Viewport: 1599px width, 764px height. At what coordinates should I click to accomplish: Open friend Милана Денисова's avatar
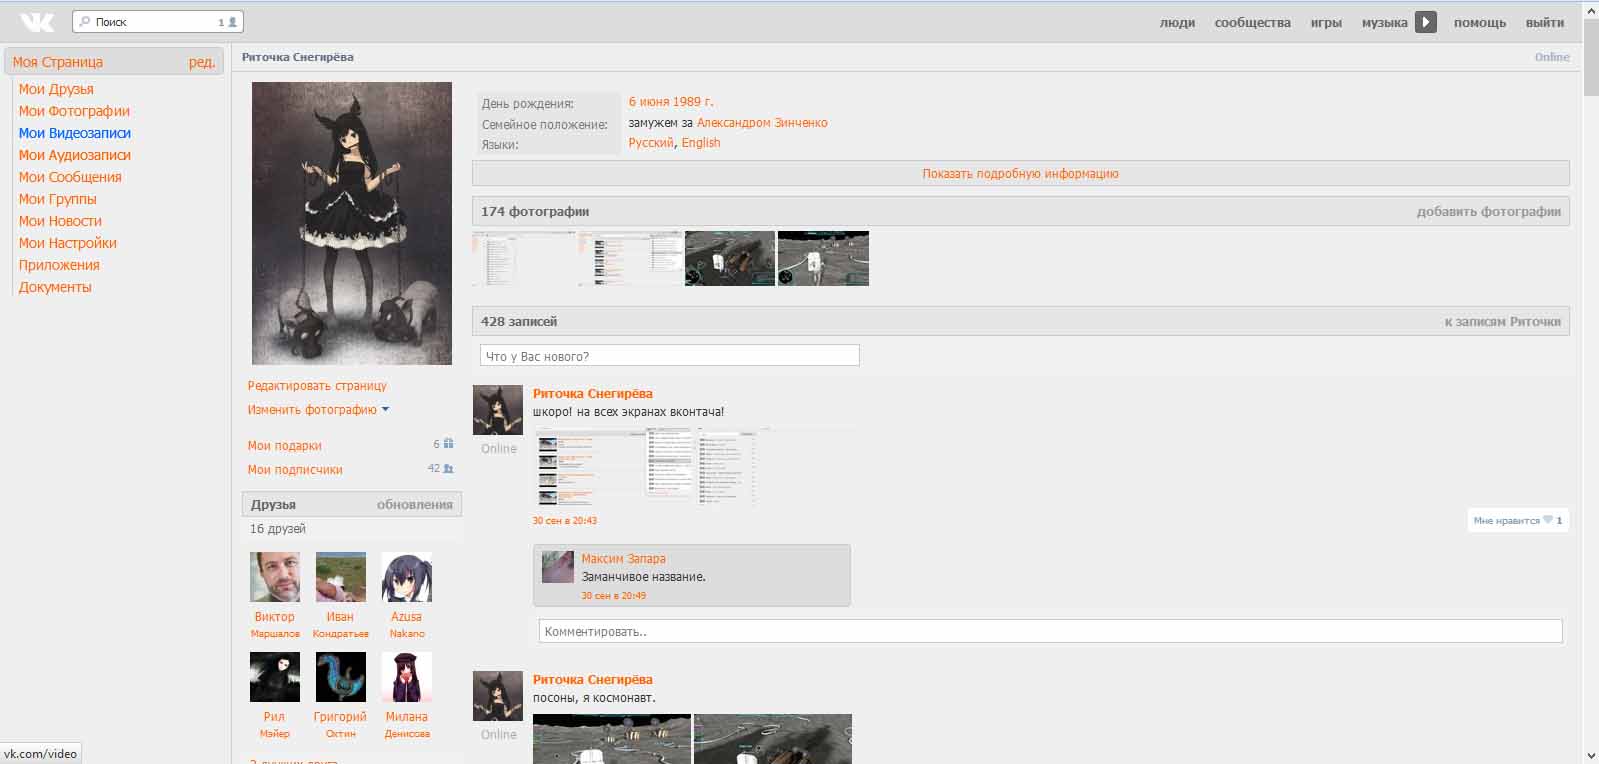coord(407,677)
